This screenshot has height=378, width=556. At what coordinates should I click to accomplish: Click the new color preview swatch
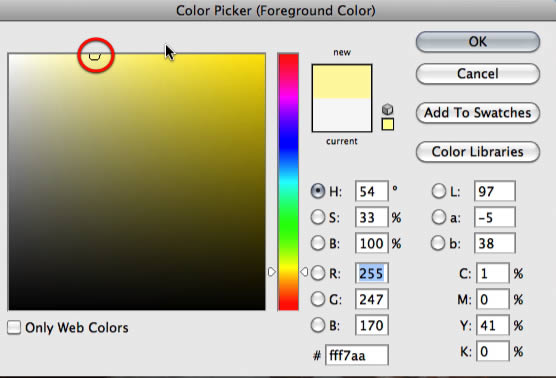click(342, 82)
